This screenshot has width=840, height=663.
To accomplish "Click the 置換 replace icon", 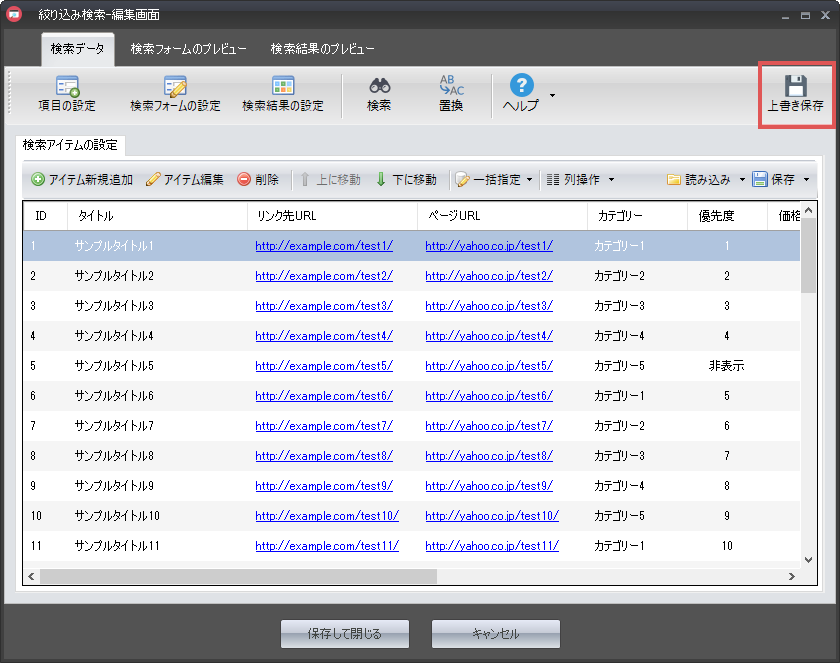I will (451, 87).
